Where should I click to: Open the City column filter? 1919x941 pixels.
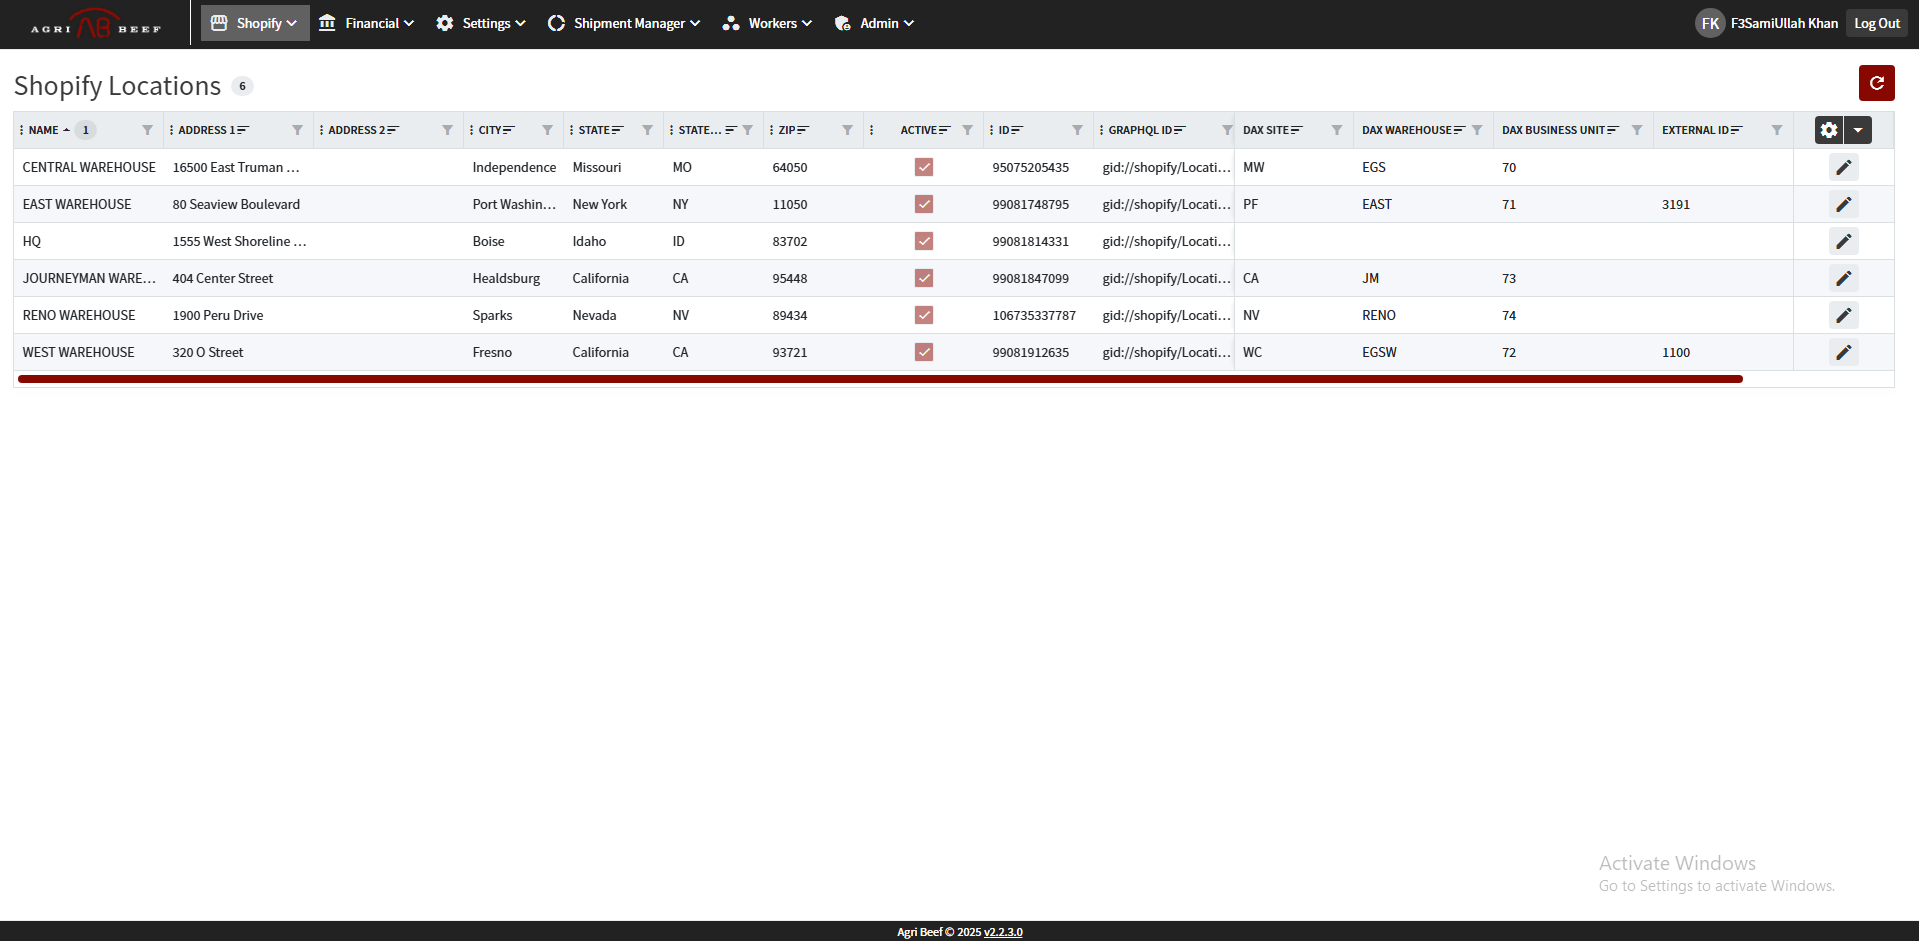[x=547, y=130]
